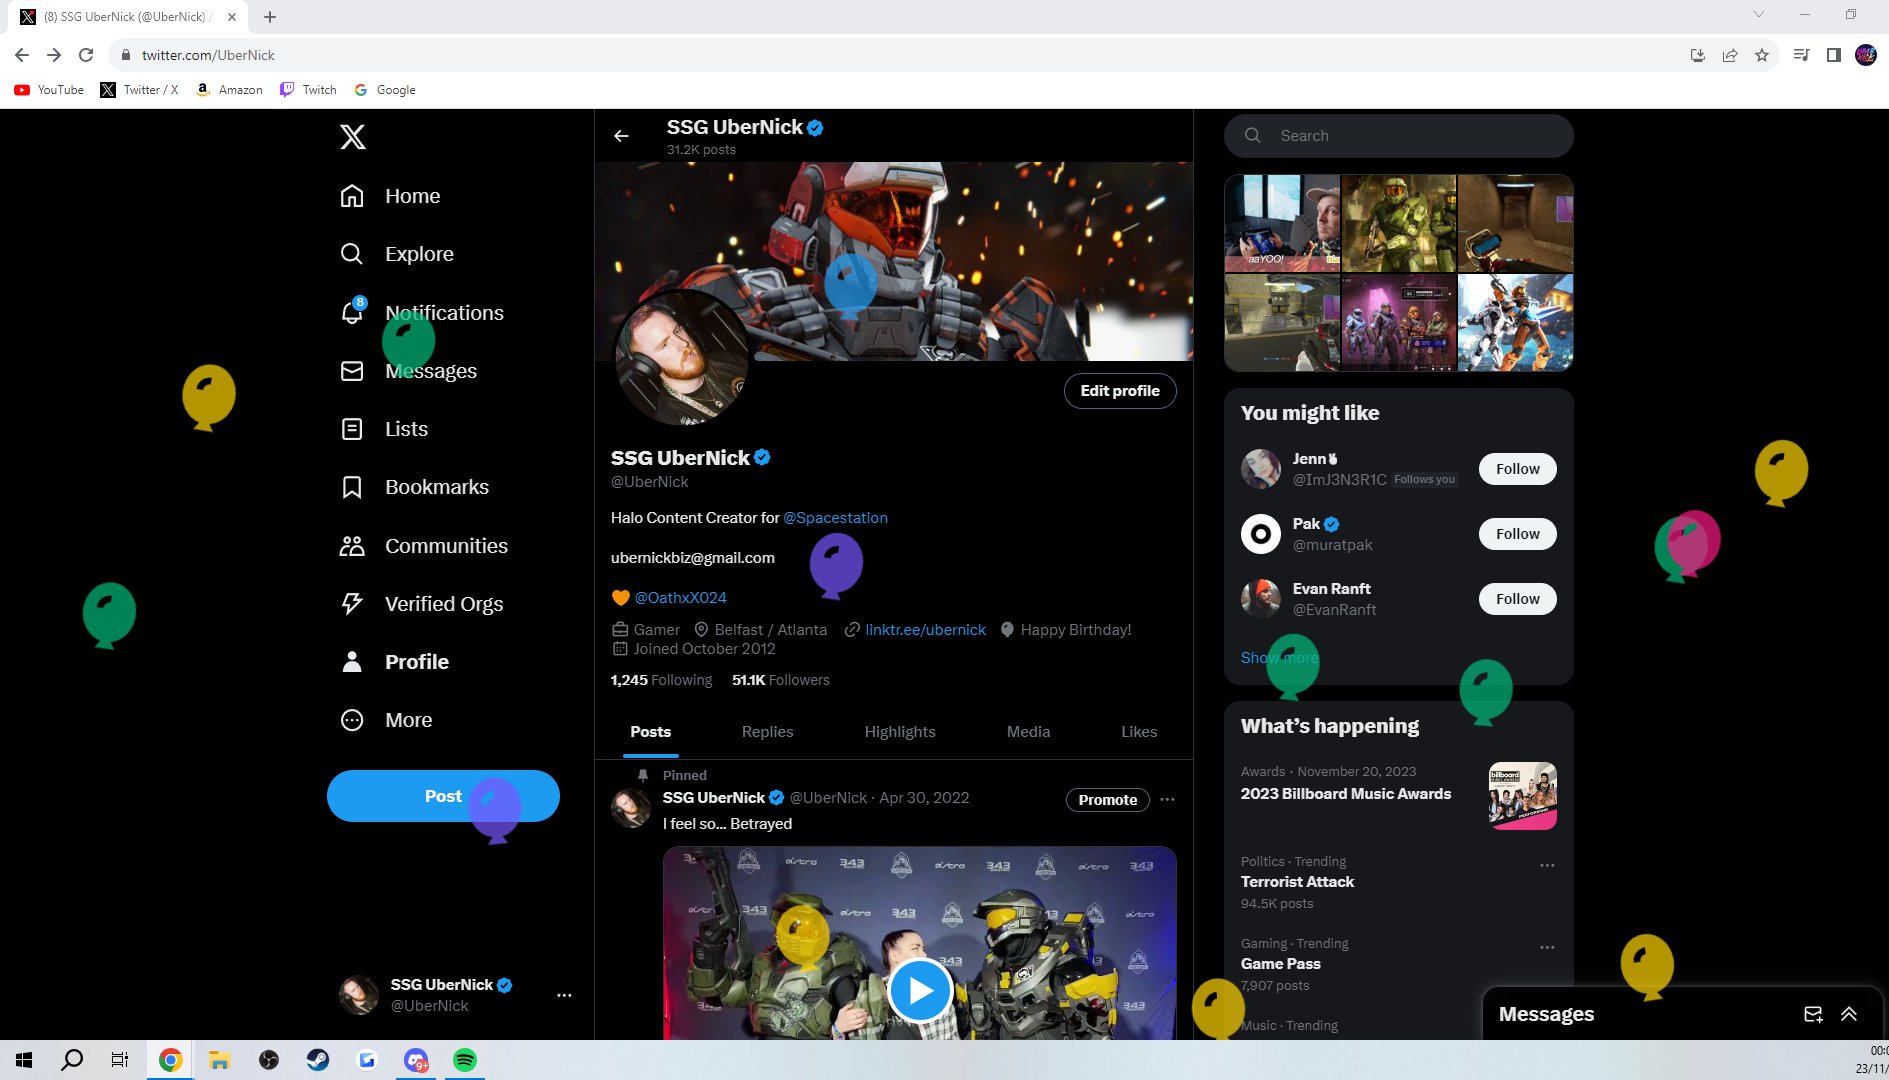Viewport: 1889px width, 1080px height.
Task: Open Chrome tab search chevron
Action: point(1758,14)
